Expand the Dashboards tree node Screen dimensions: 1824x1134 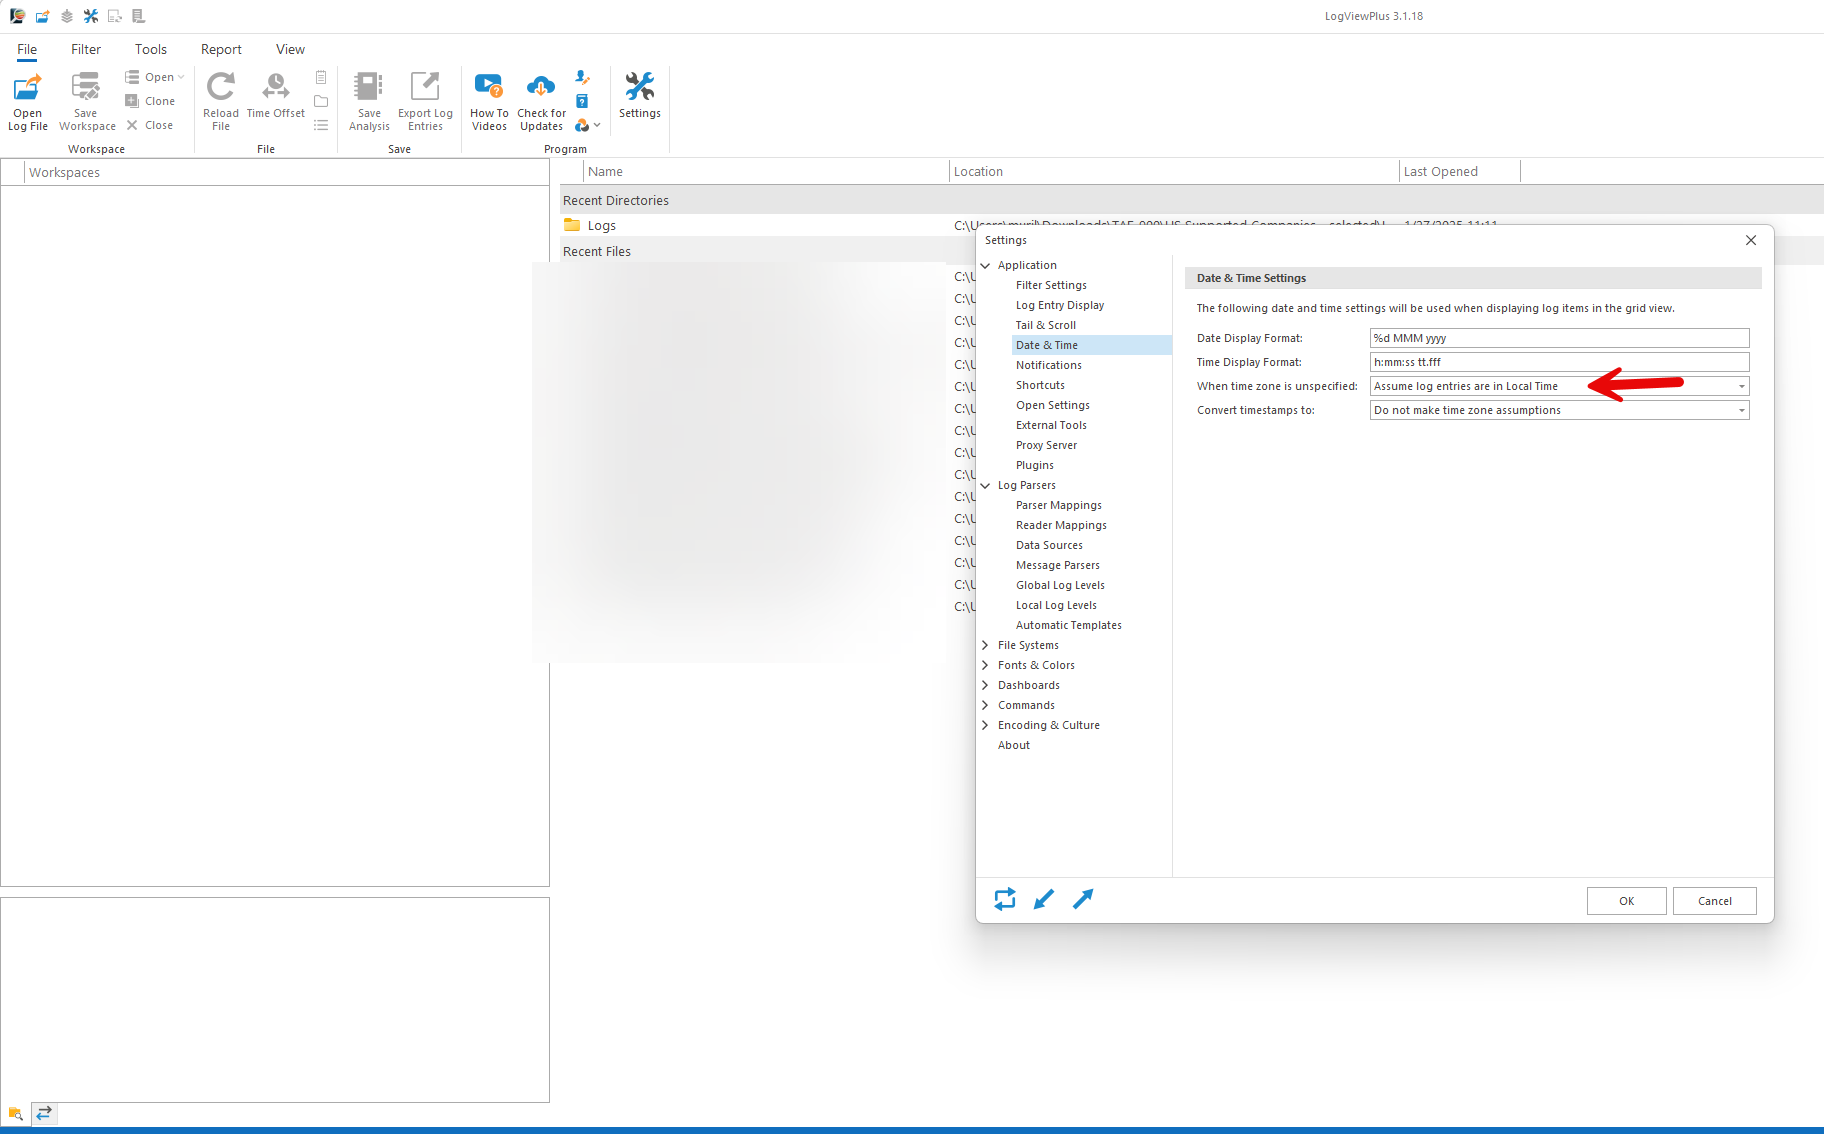pyautogui.click(x=986, y=685)
